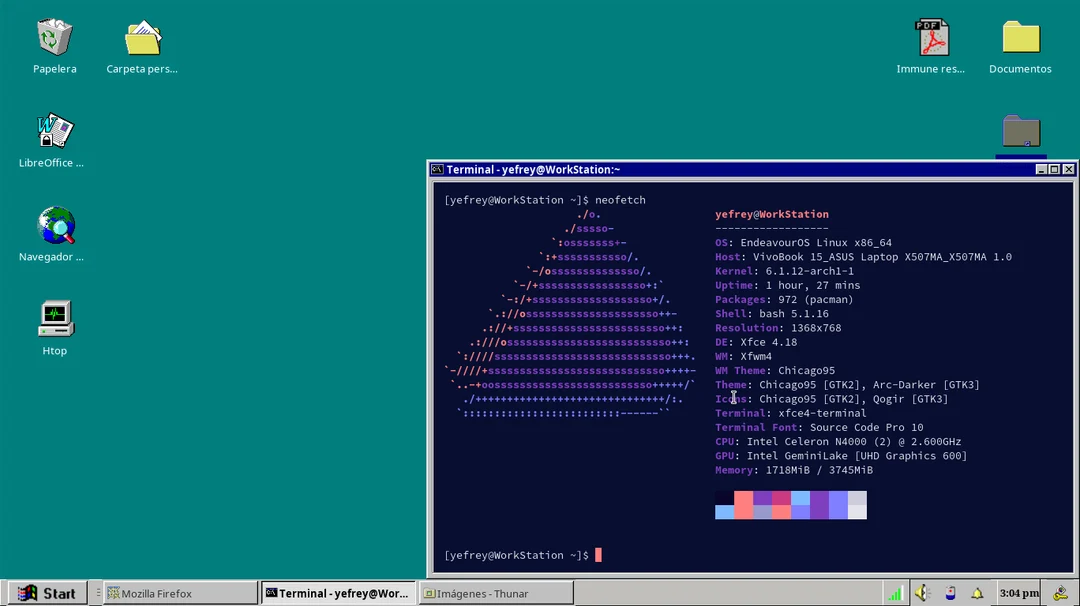Toggle notifications via the bell icon
This screenshot has width=1080, height=606.
coord(978,592)
